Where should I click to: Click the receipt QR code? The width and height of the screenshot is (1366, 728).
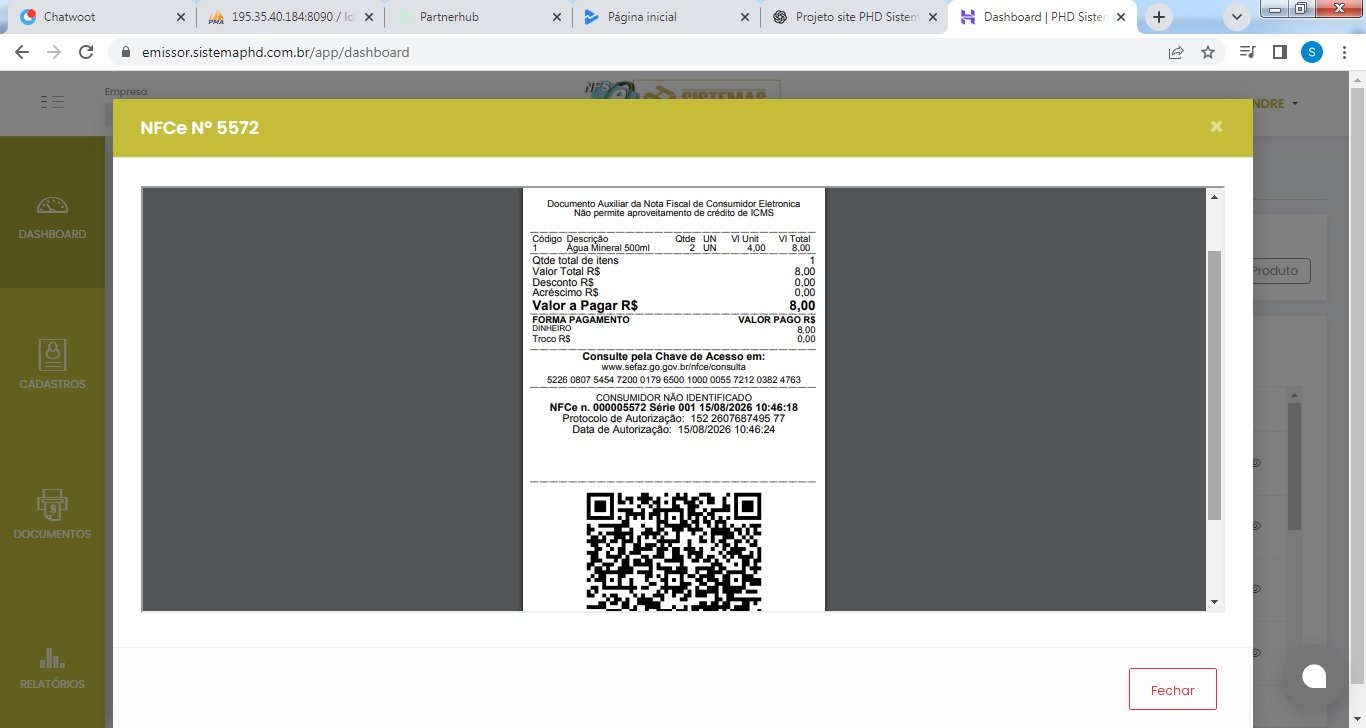tap(673, 551)
